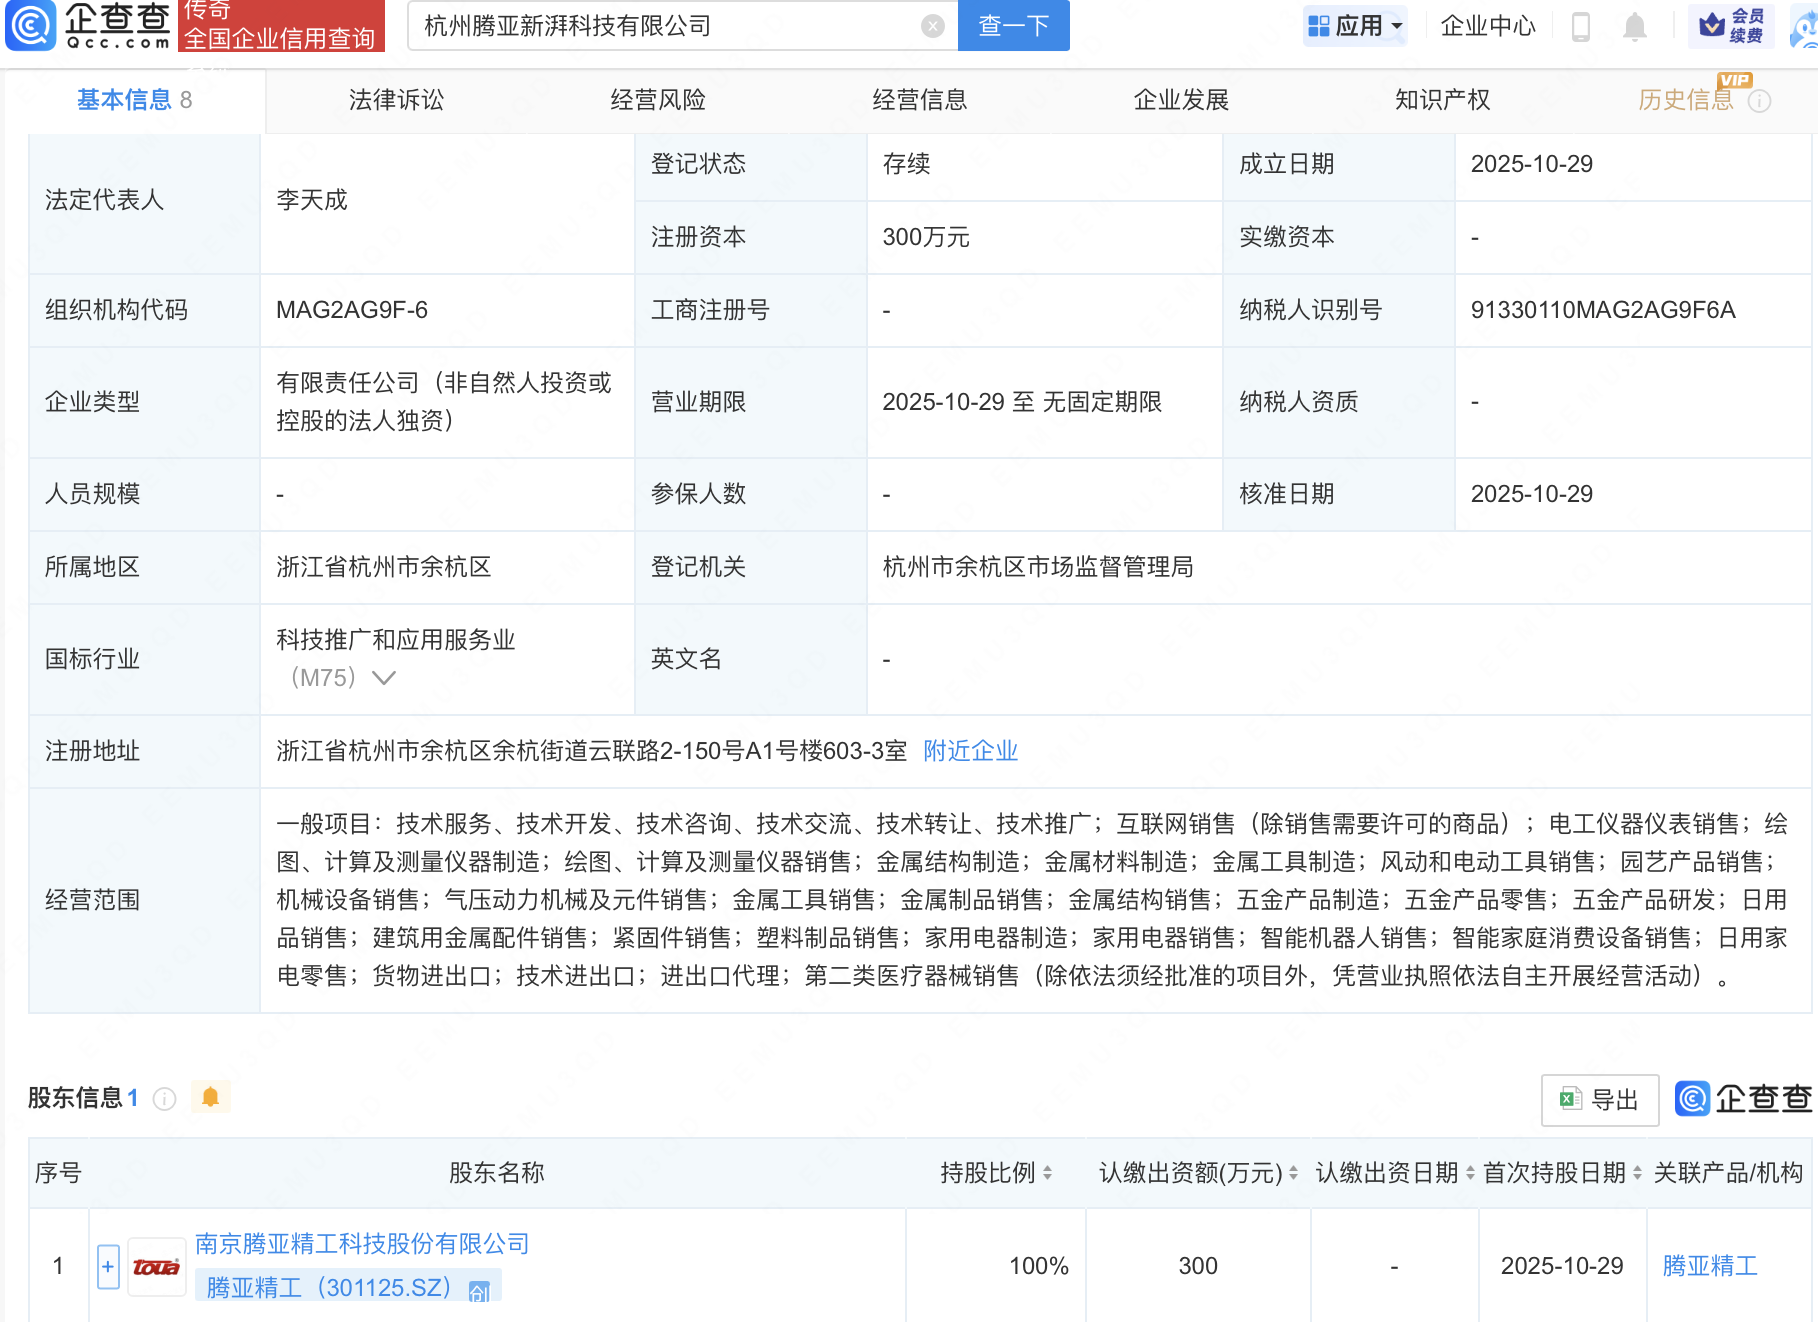Click the company name search input field
The height and width of the screenshot is (1322, 1818).
point(665,26)
